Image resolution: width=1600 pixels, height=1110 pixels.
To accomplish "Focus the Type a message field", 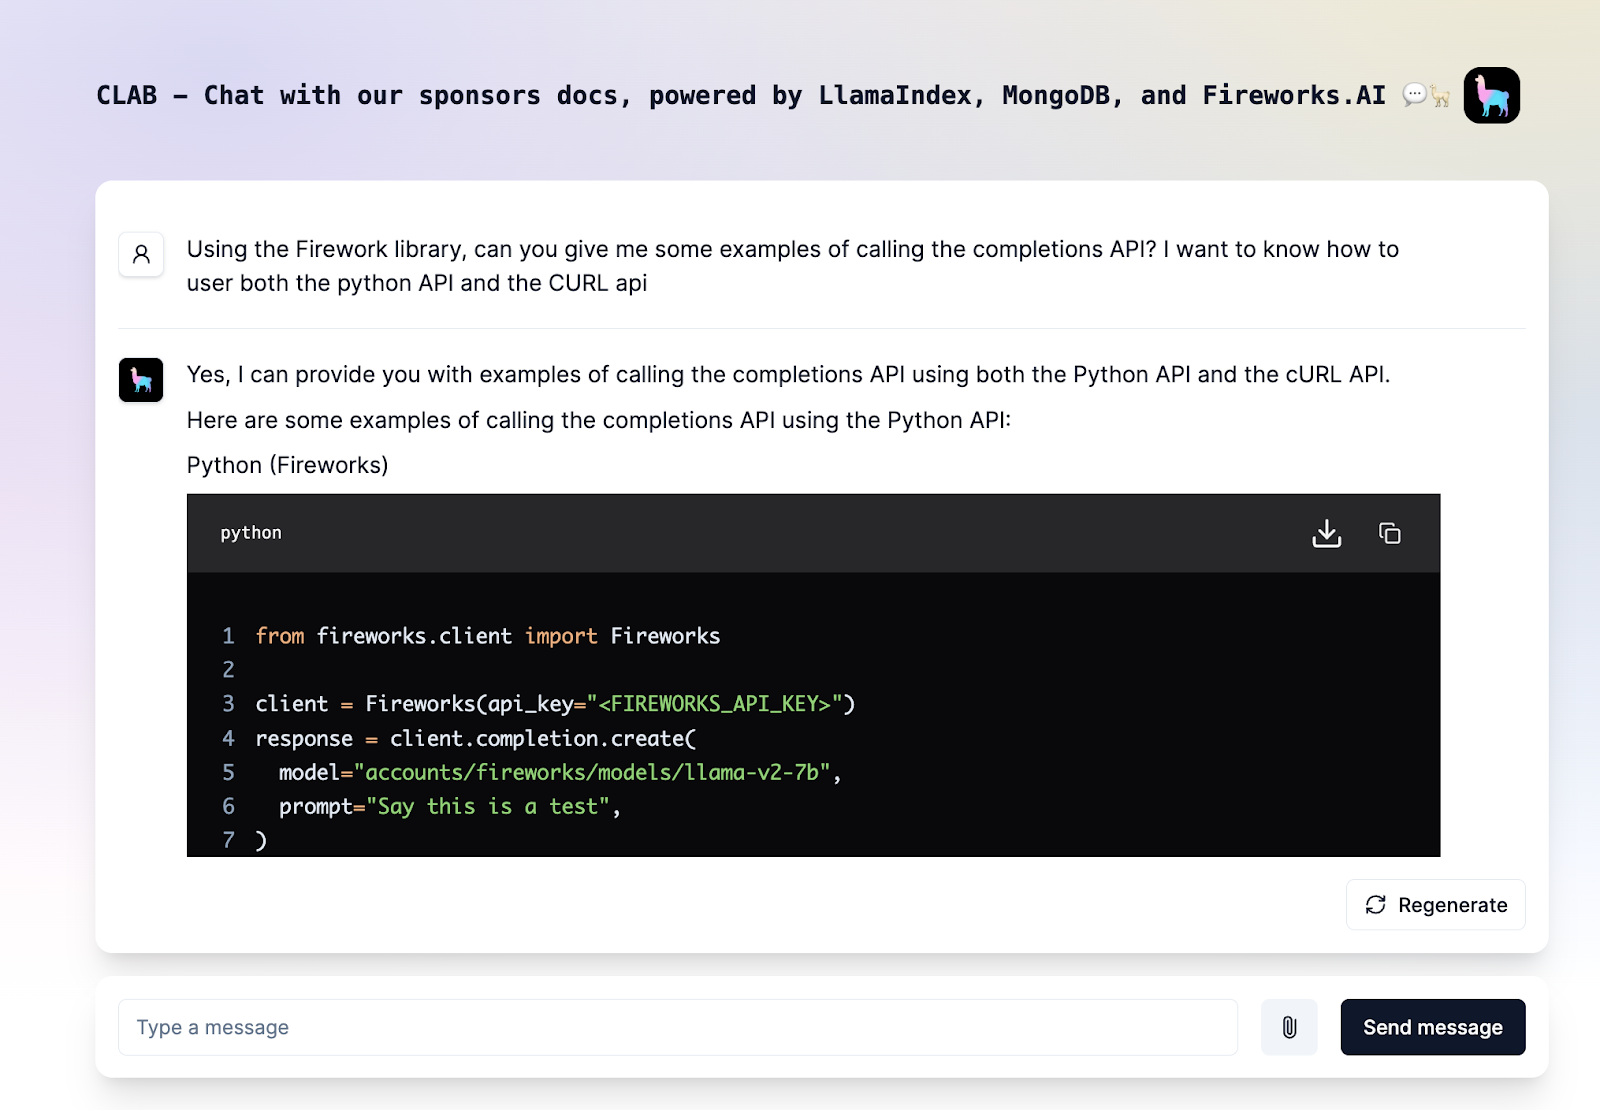I will 678,1027.
